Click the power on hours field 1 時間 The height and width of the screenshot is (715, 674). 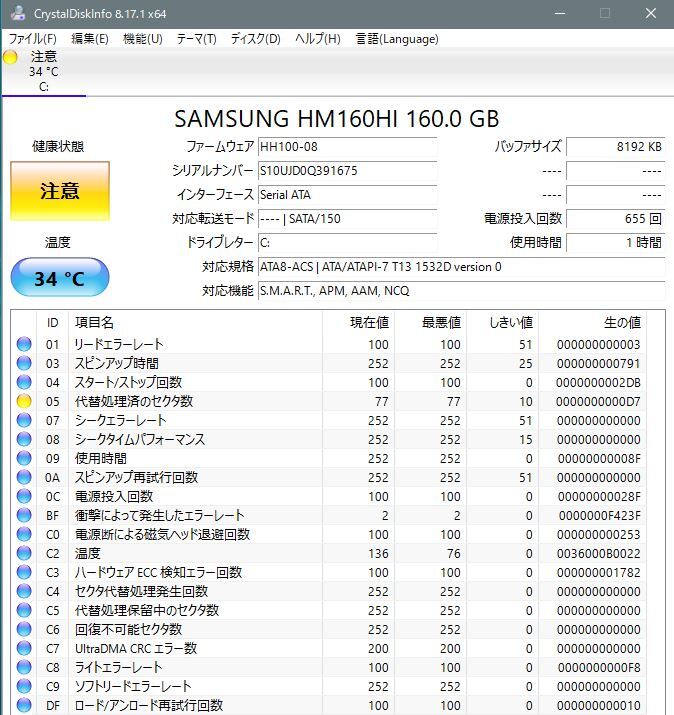coord(616,243)
